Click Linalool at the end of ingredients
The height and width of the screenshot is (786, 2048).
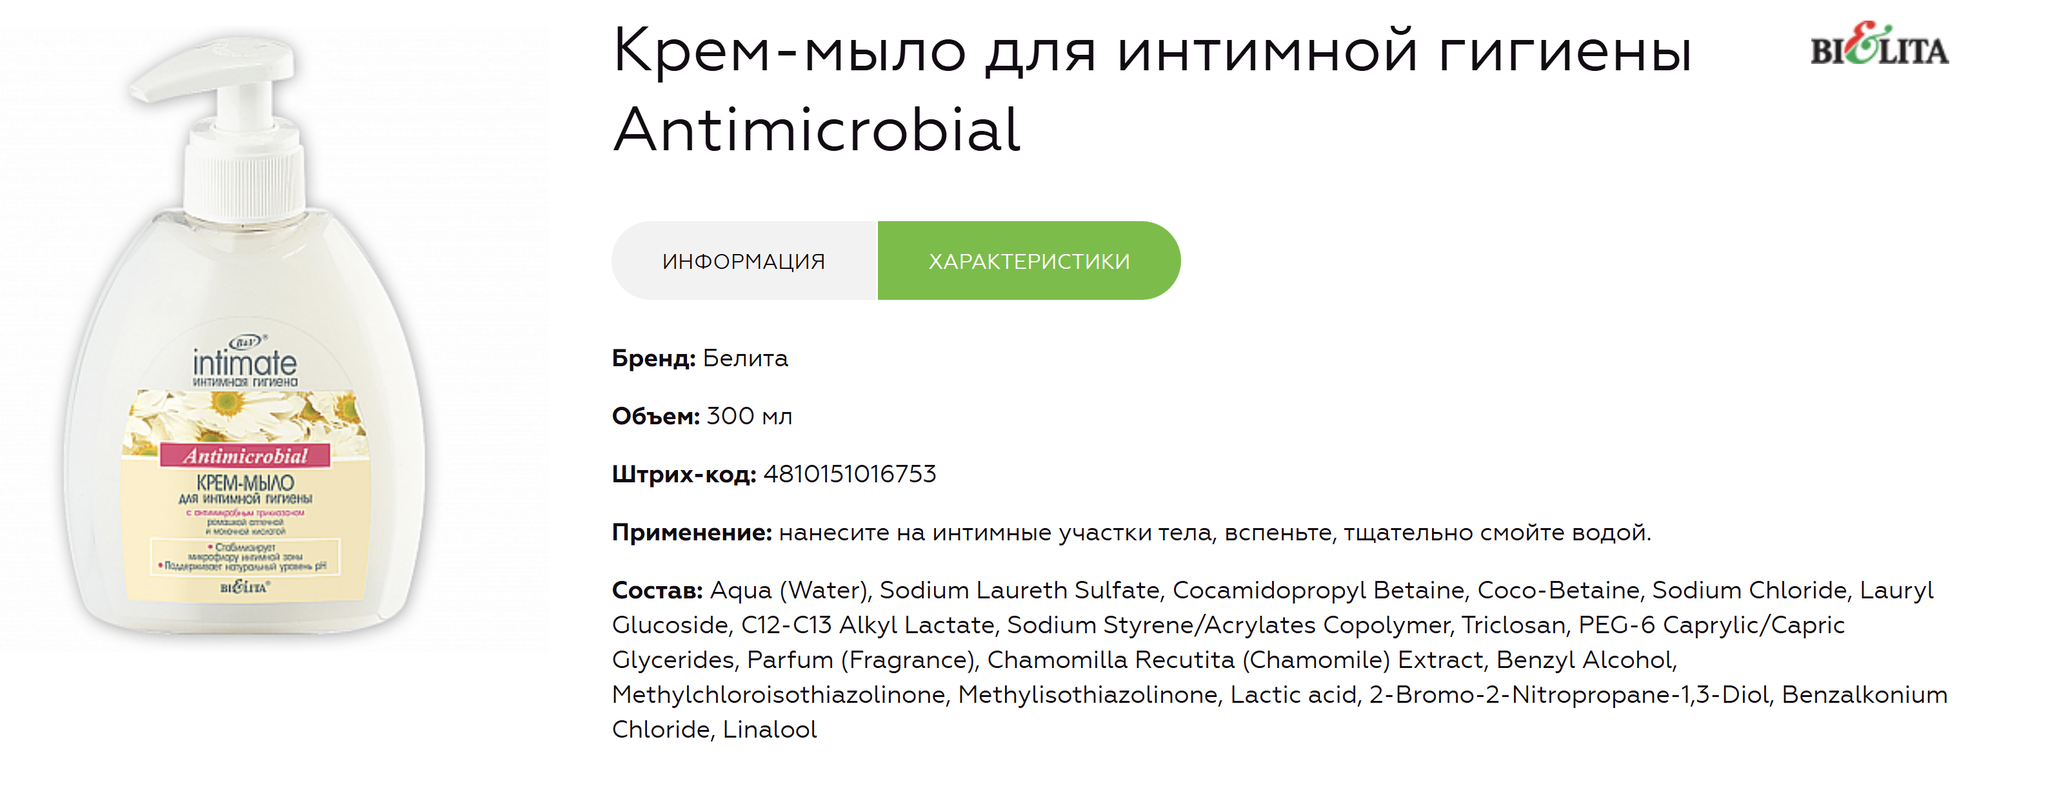click(770, 730)
